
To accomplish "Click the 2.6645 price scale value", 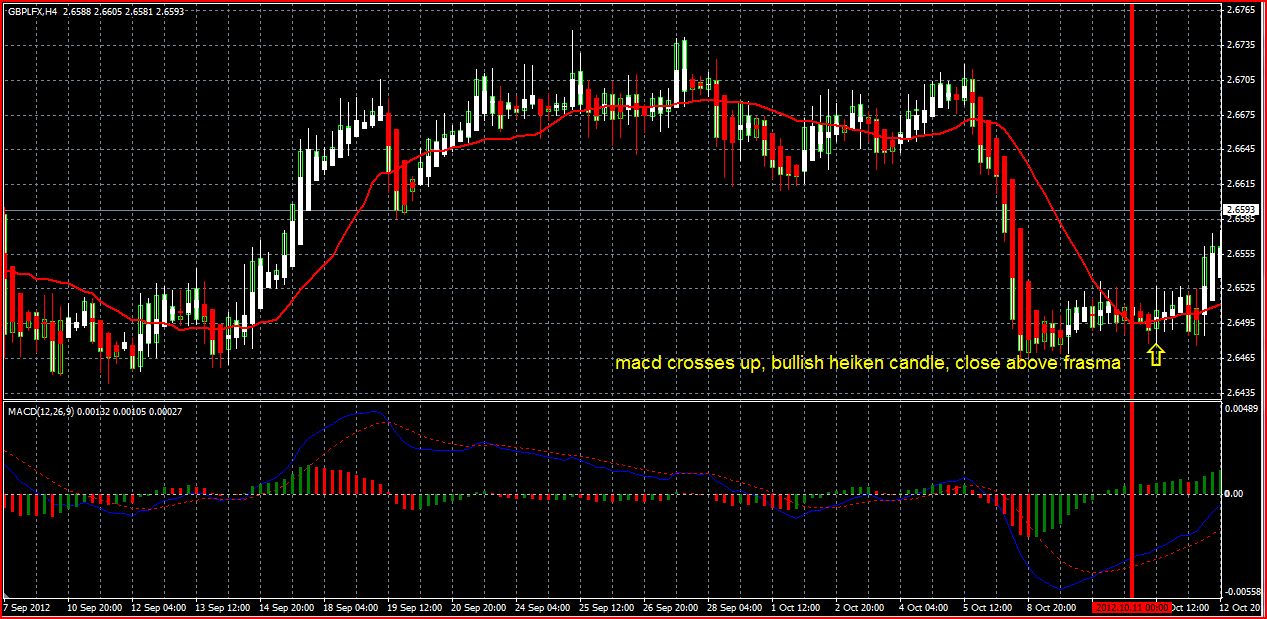I will click(1242, 149).
